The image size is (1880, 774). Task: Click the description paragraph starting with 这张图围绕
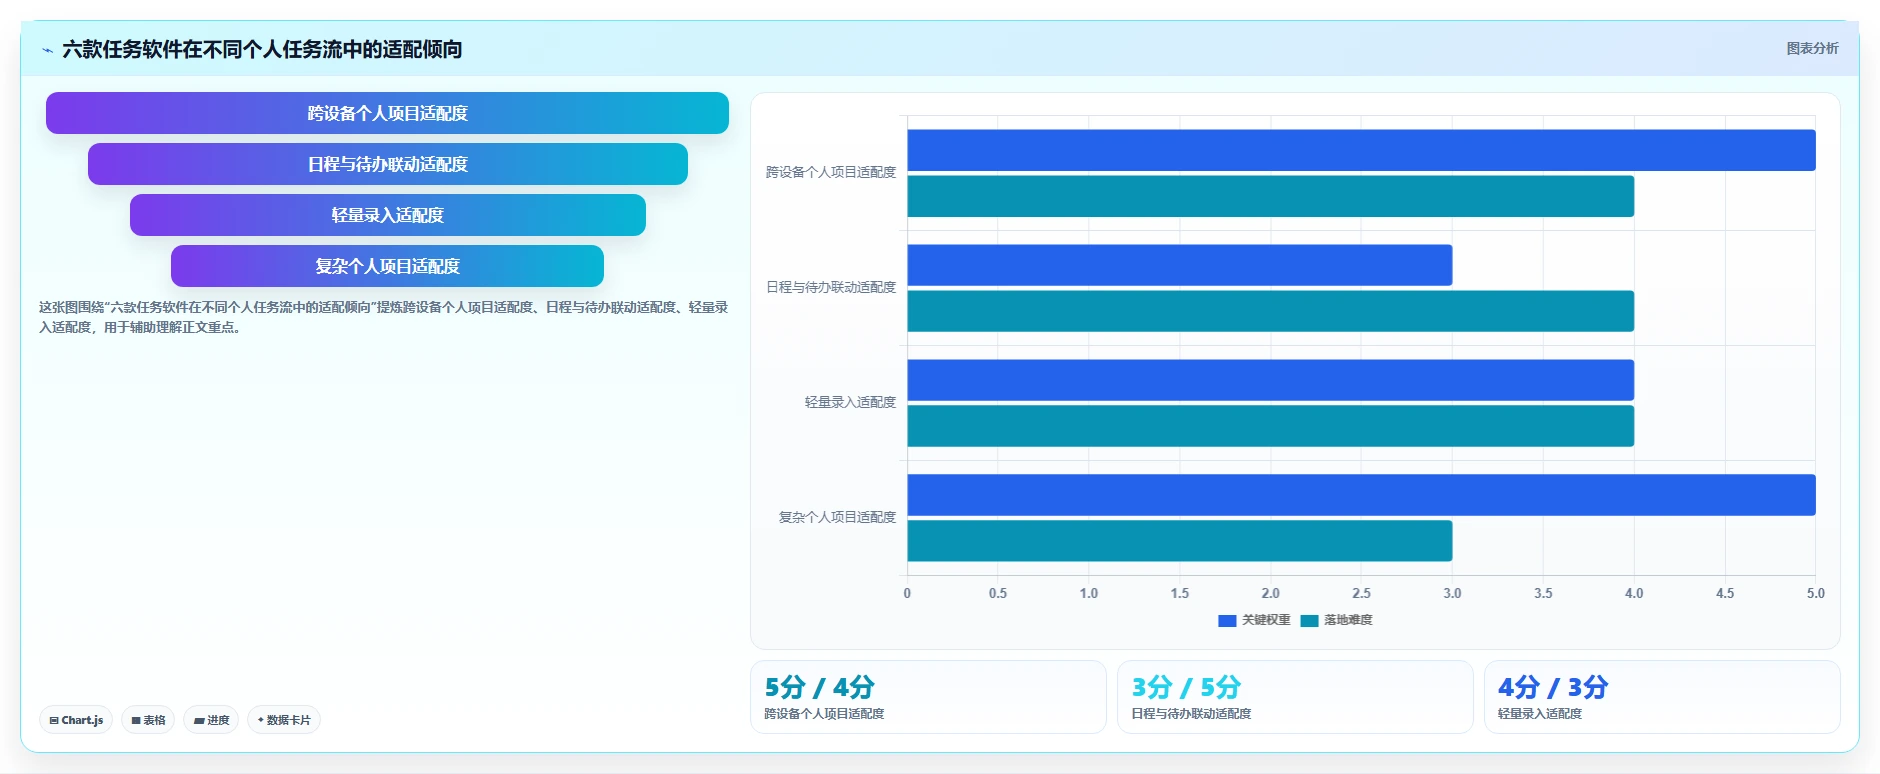[x=383, y=317]
